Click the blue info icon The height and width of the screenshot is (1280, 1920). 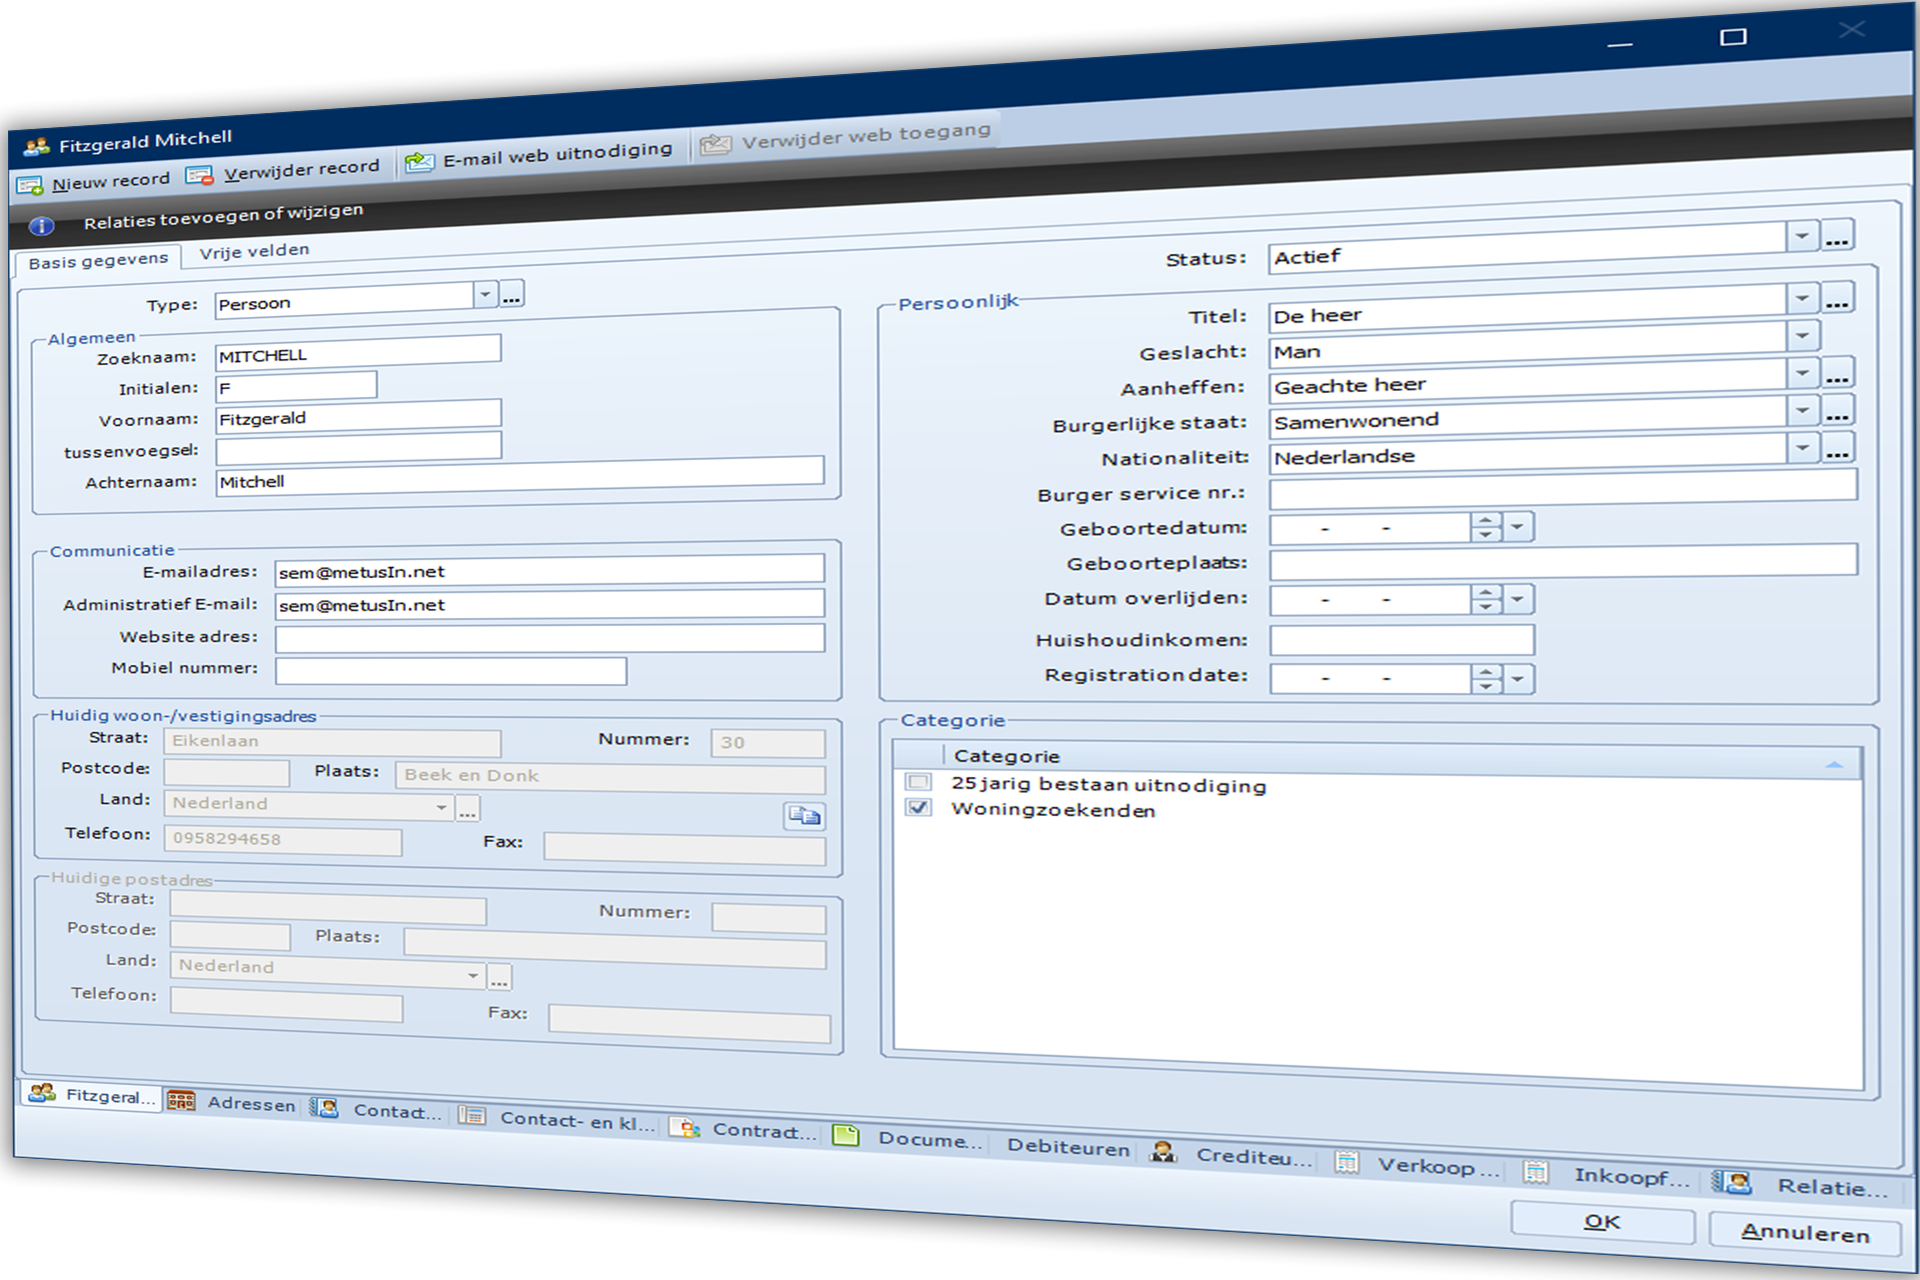pos(41,226)
